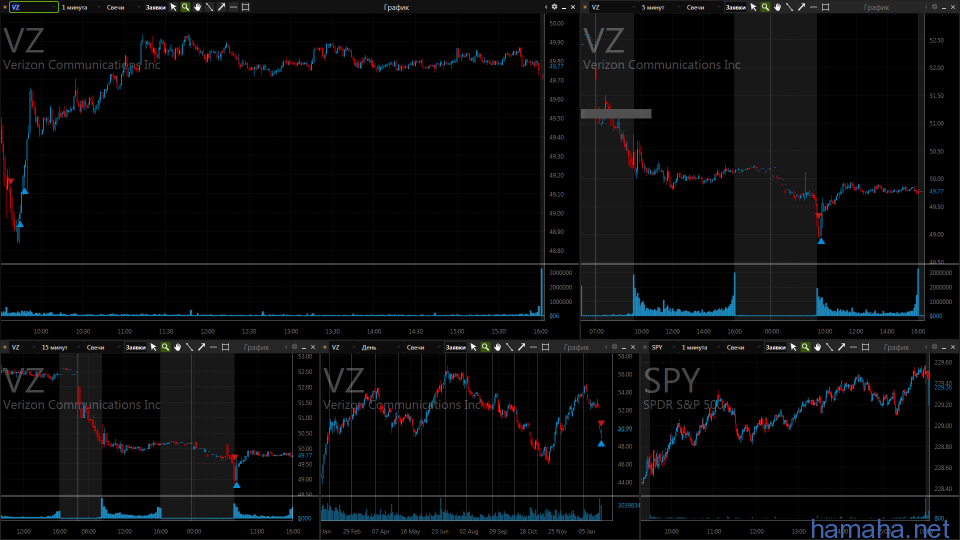960x540 pixels.
Task: Toggle Заявки in 5 минут chart
Action: pos(735,7)
